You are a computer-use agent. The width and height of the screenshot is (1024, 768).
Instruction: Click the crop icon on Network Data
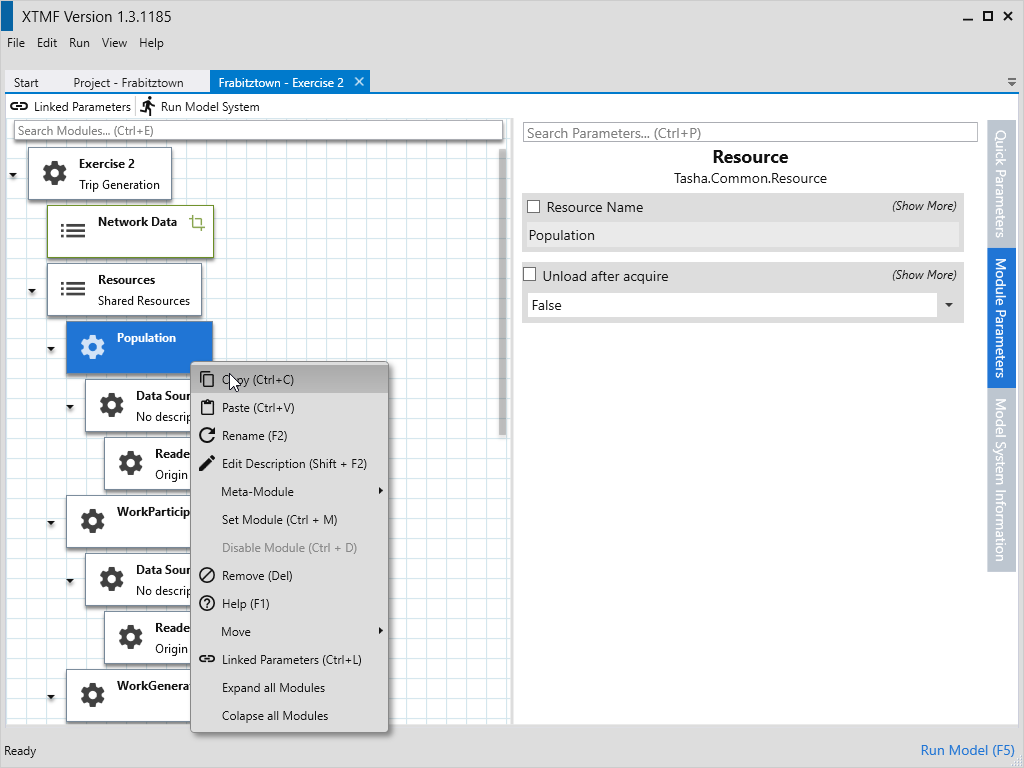(197, 223)
